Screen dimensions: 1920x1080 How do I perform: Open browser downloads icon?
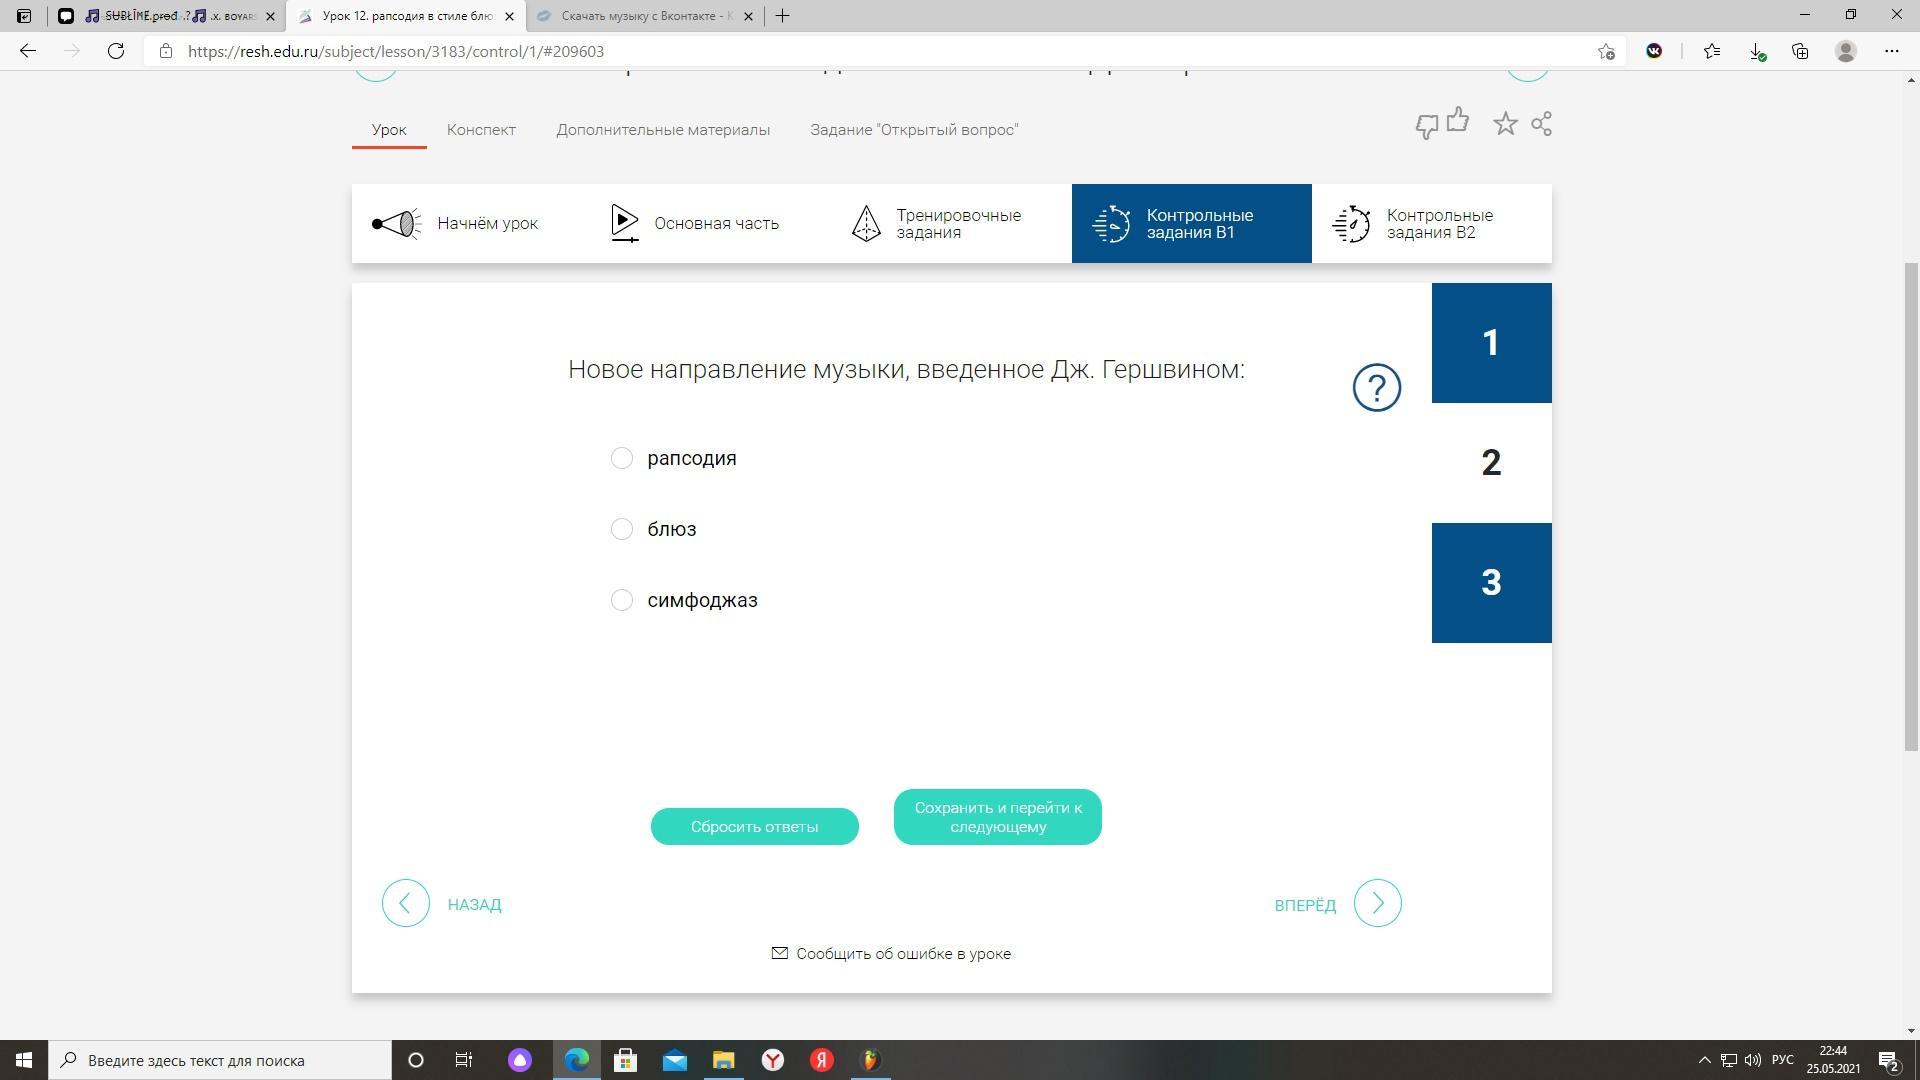[x=1756, y=51]
